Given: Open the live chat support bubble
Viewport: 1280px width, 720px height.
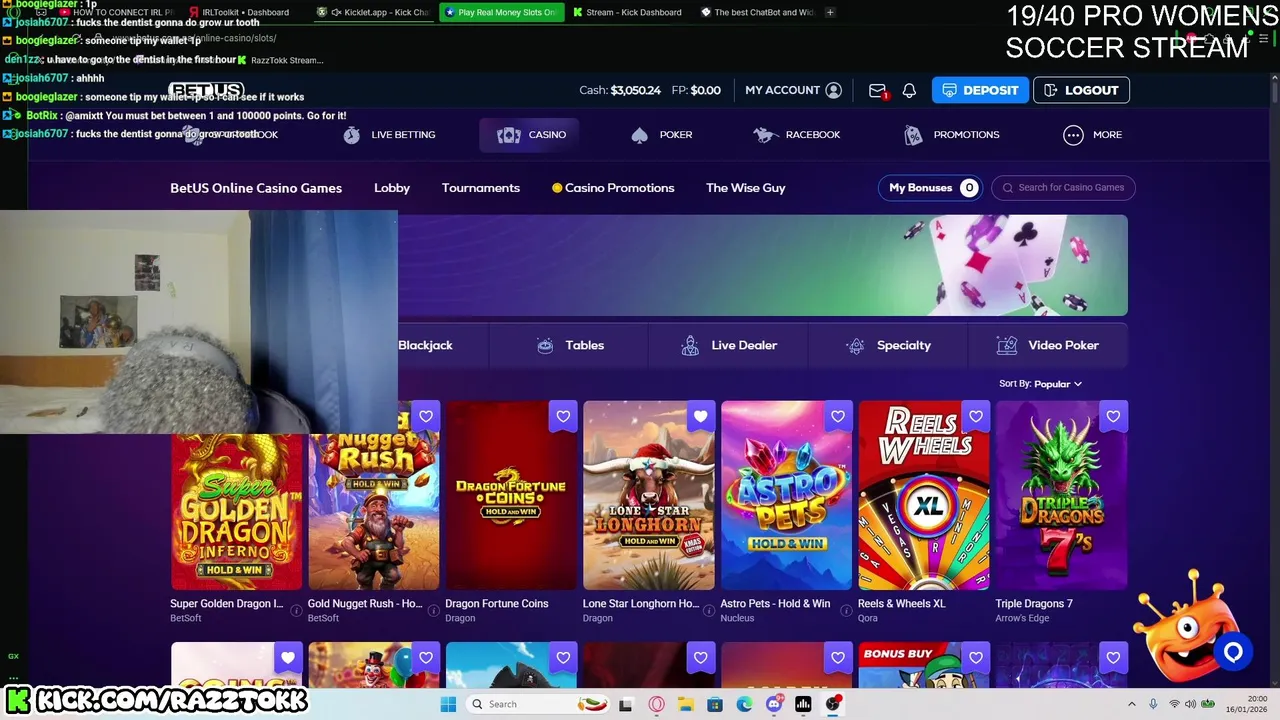Looking at the screenshot, I should click(1233, 652).
